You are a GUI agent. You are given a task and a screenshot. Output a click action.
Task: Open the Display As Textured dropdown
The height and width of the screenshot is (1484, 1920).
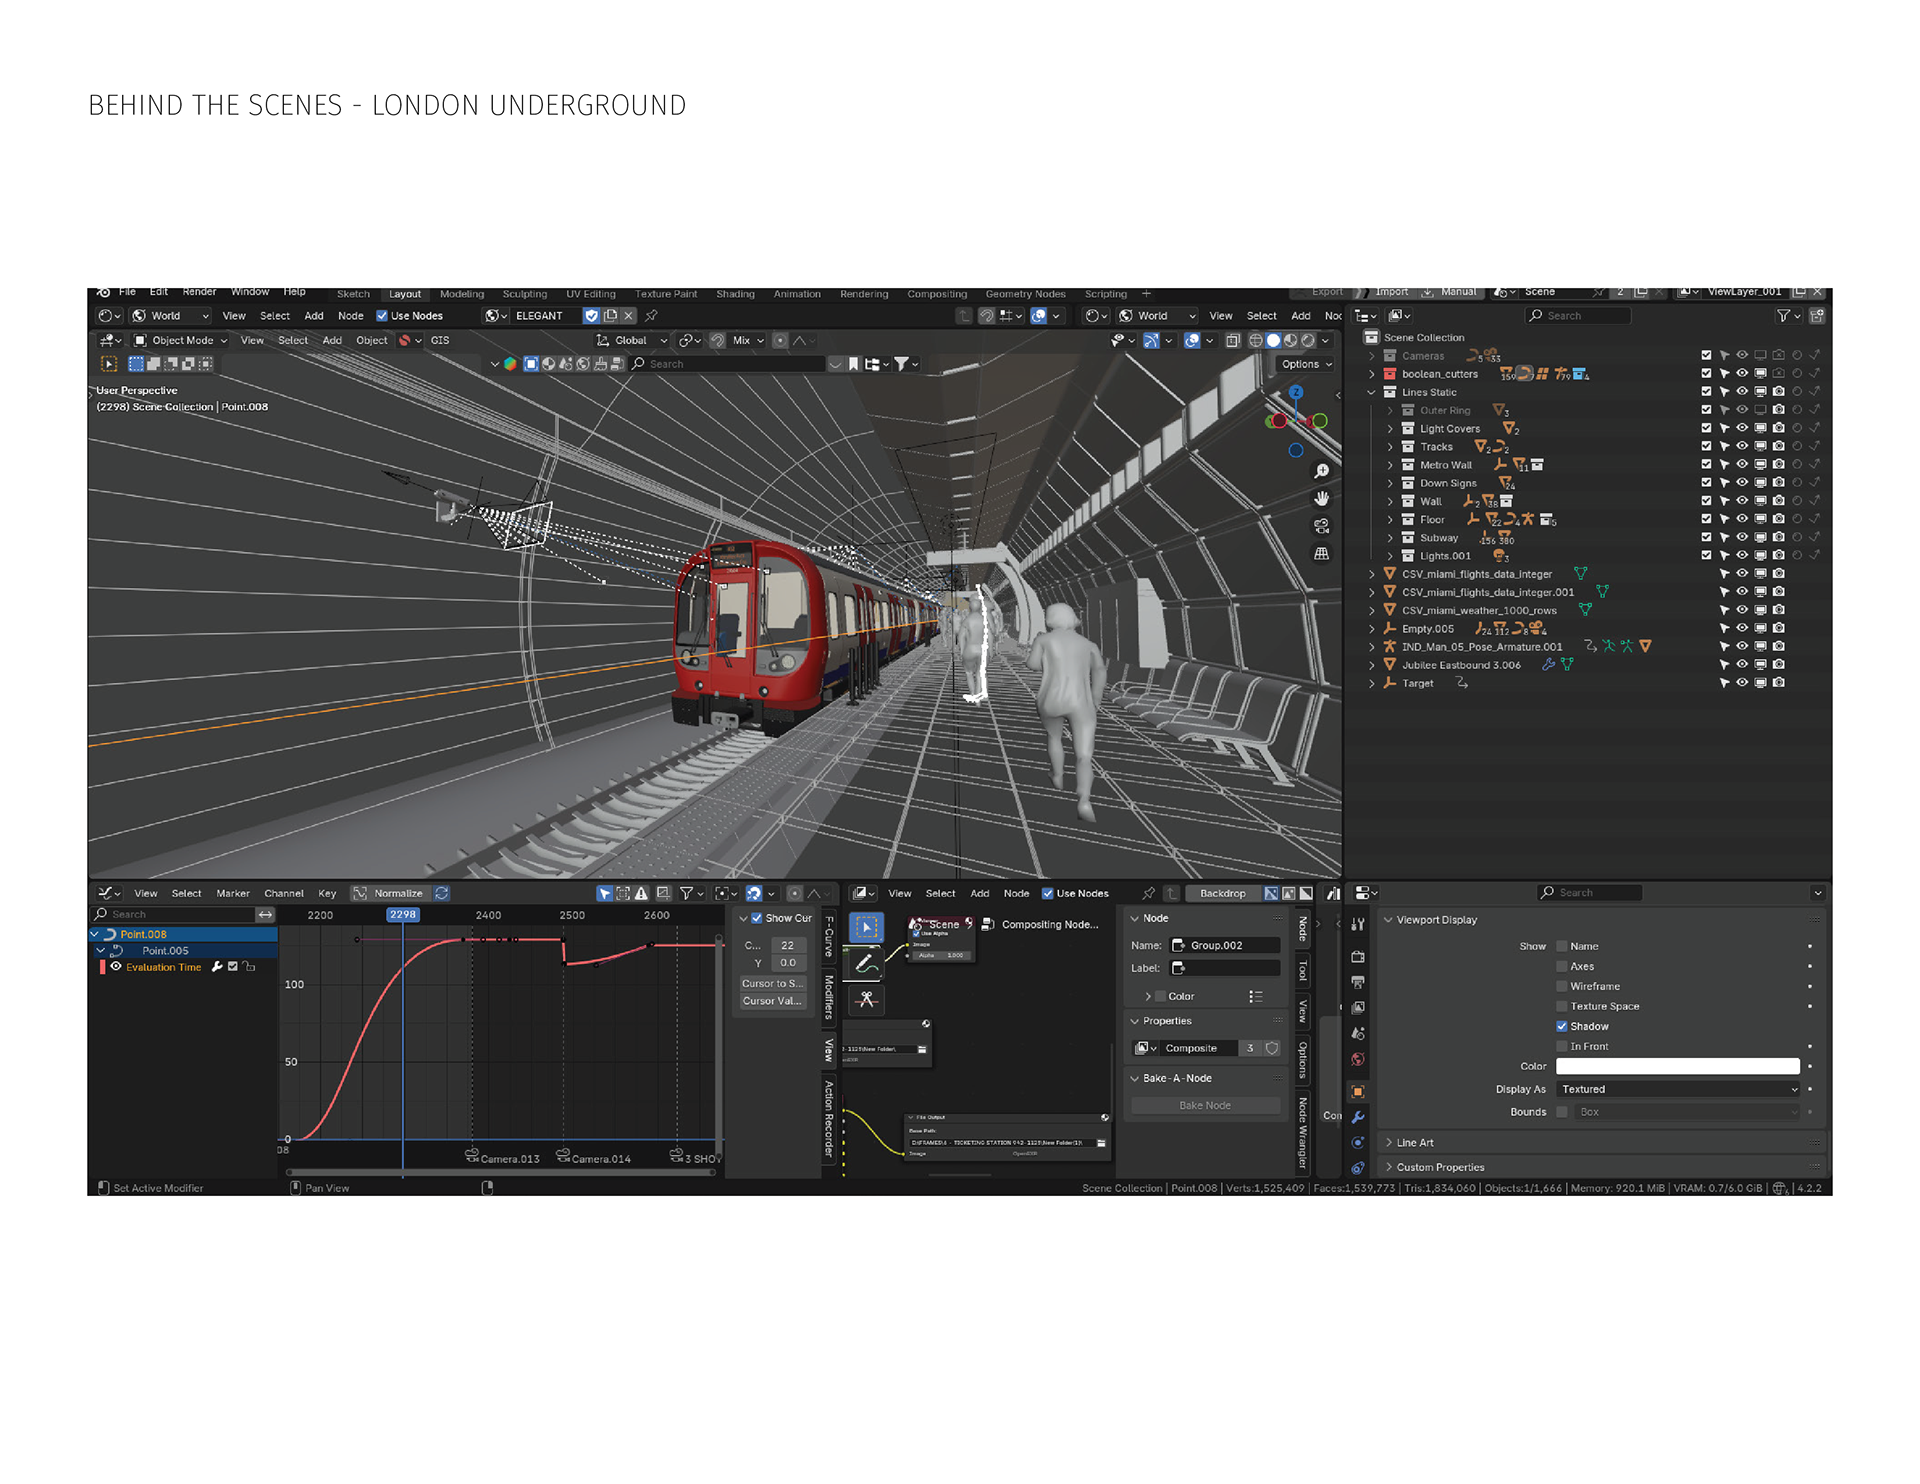pyautogui.click(x=1678, y=1089)
